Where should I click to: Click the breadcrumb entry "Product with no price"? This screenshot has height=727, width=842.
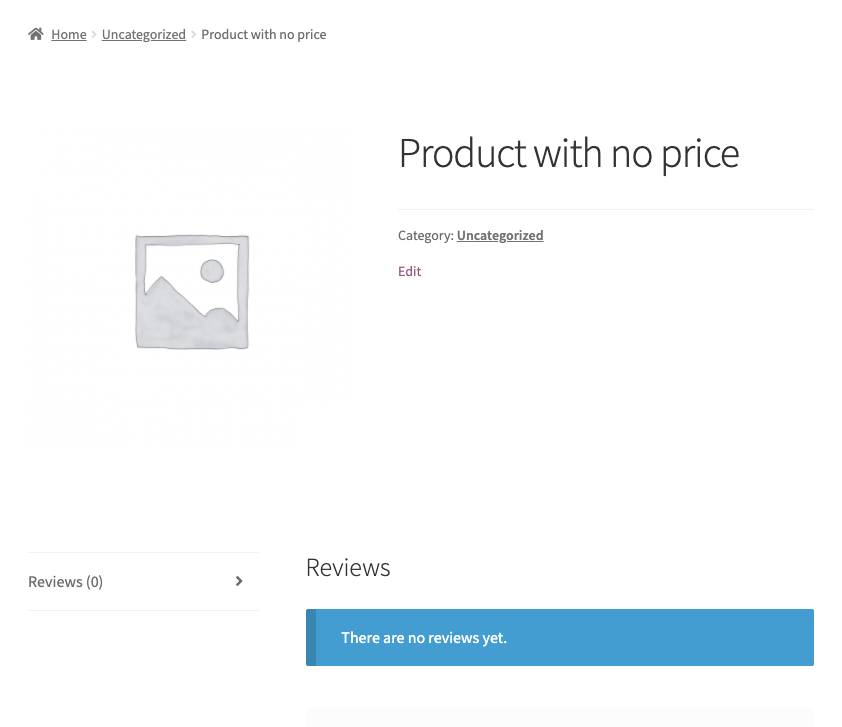263,34
